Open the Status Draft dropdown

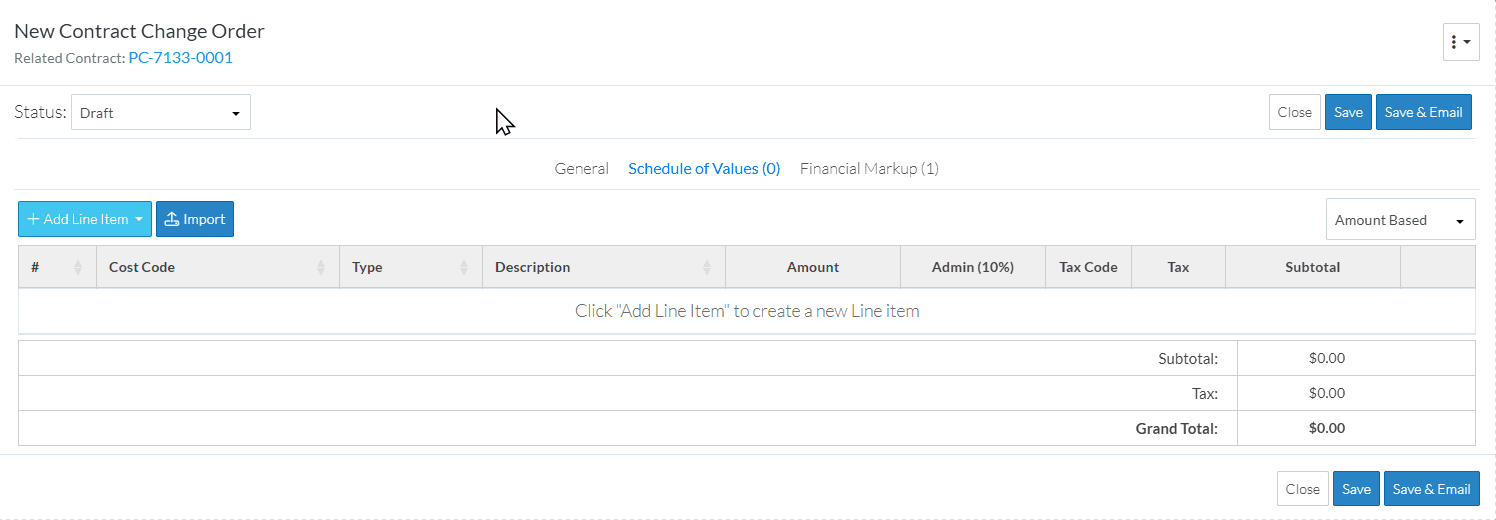161,113
